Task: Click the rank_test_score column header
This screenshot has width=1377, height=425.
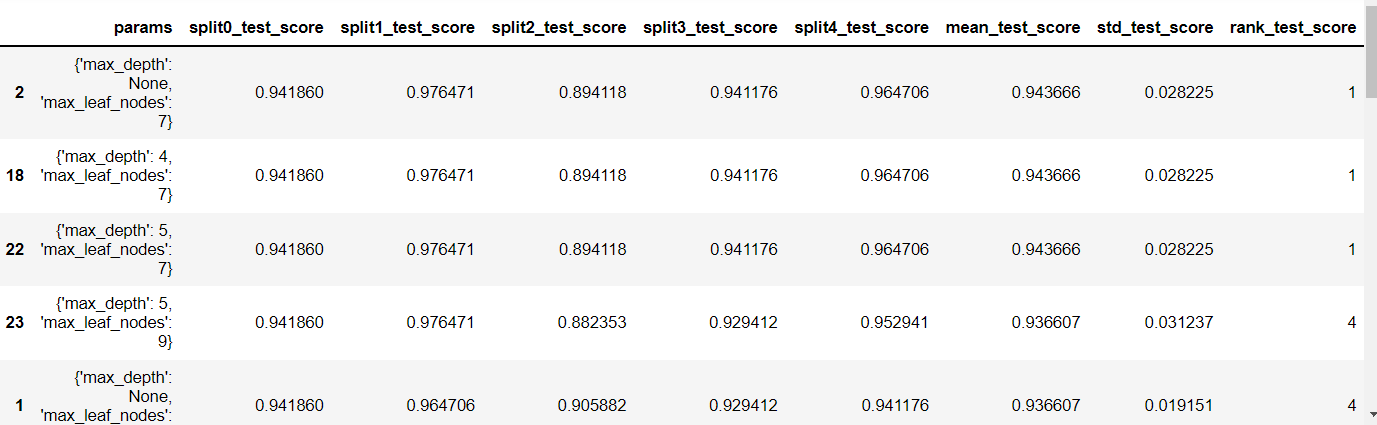Action: pyautogui.click(x=1293, y=27)
